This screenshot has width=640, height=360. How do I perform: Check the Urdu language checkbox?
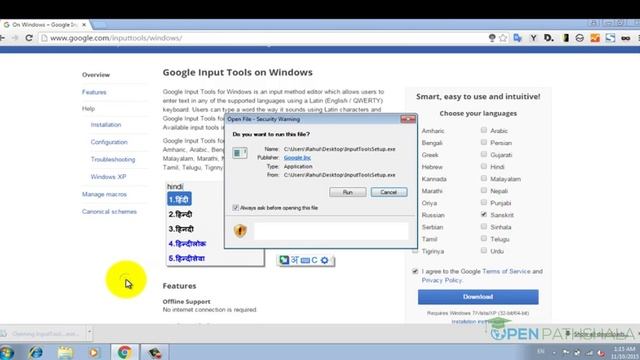(484, 250)
